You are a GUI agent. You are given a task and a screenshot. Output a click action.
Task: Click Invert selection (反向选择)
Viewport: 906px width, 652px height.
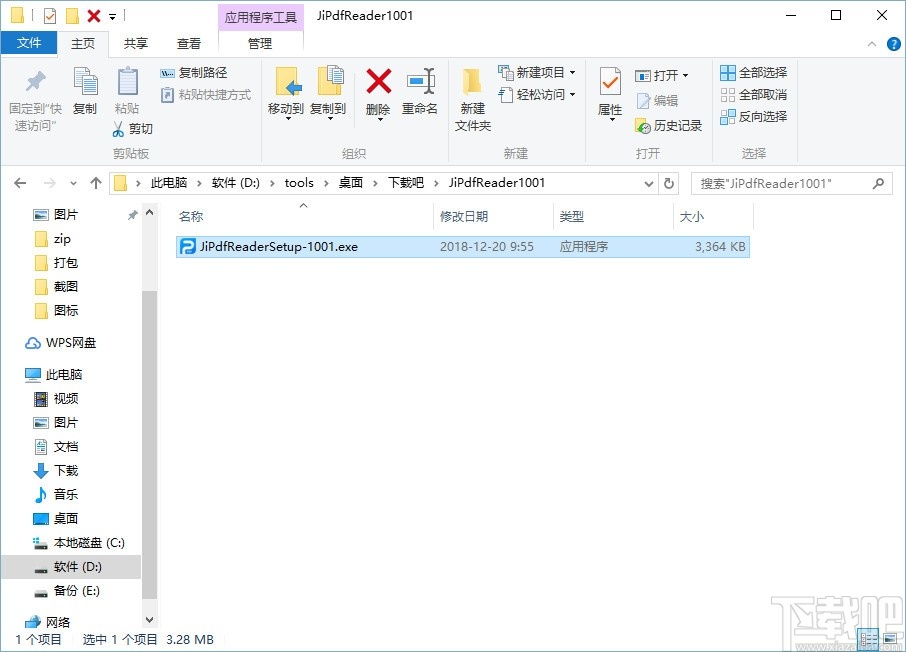click(x=753, y=117)
